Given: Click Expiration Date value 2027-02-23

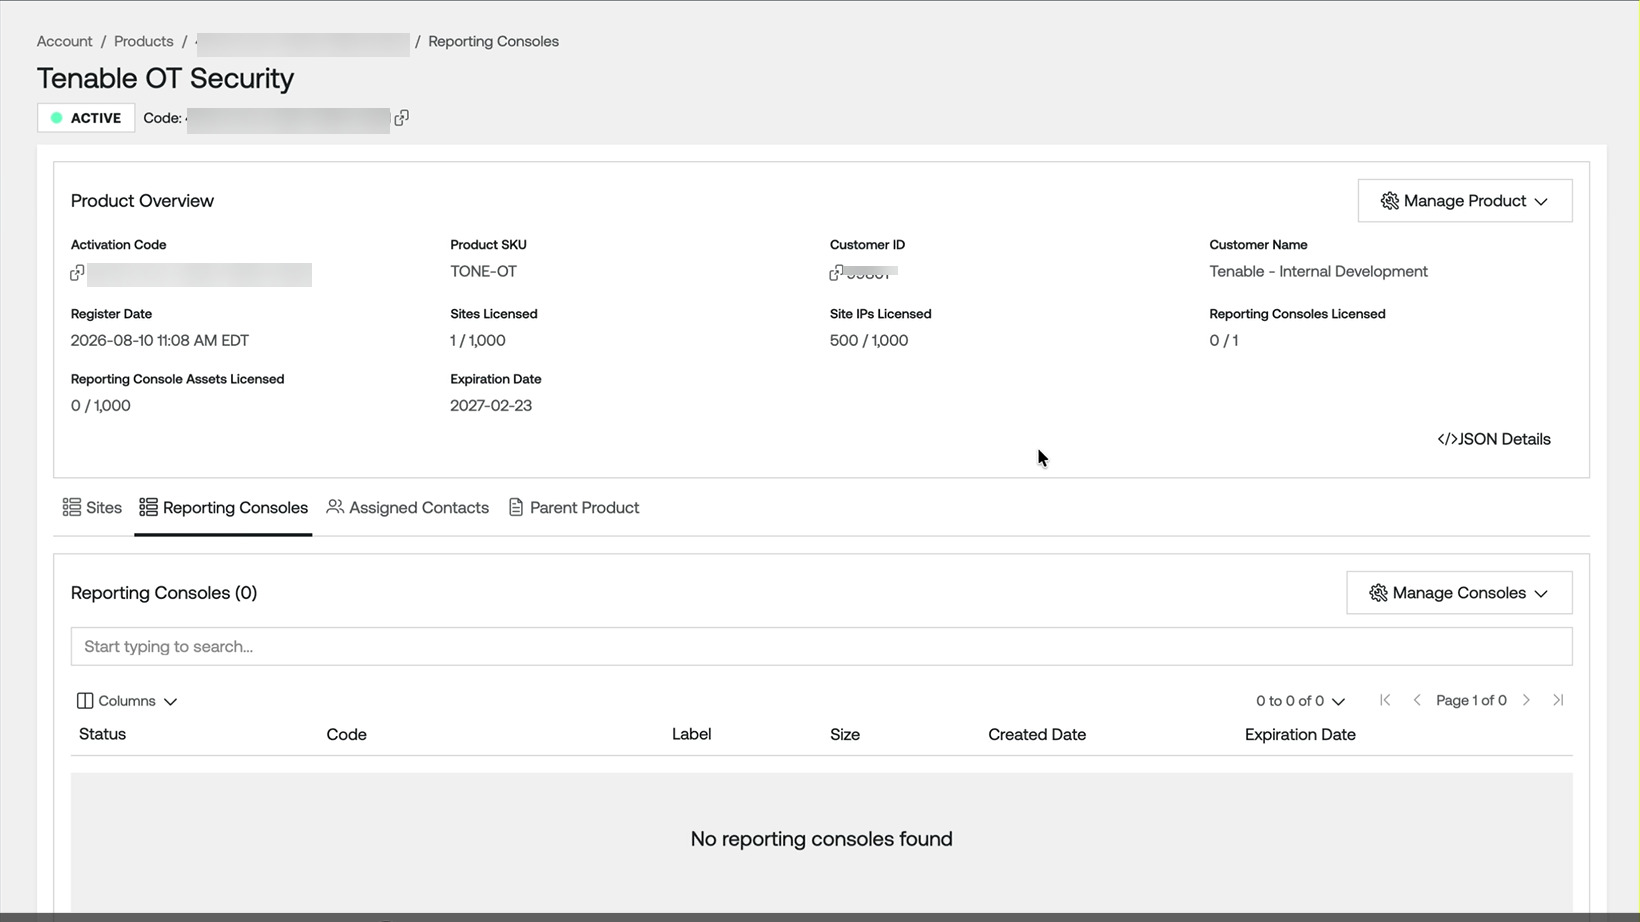Looking at the screenshot, I should 491,405.
